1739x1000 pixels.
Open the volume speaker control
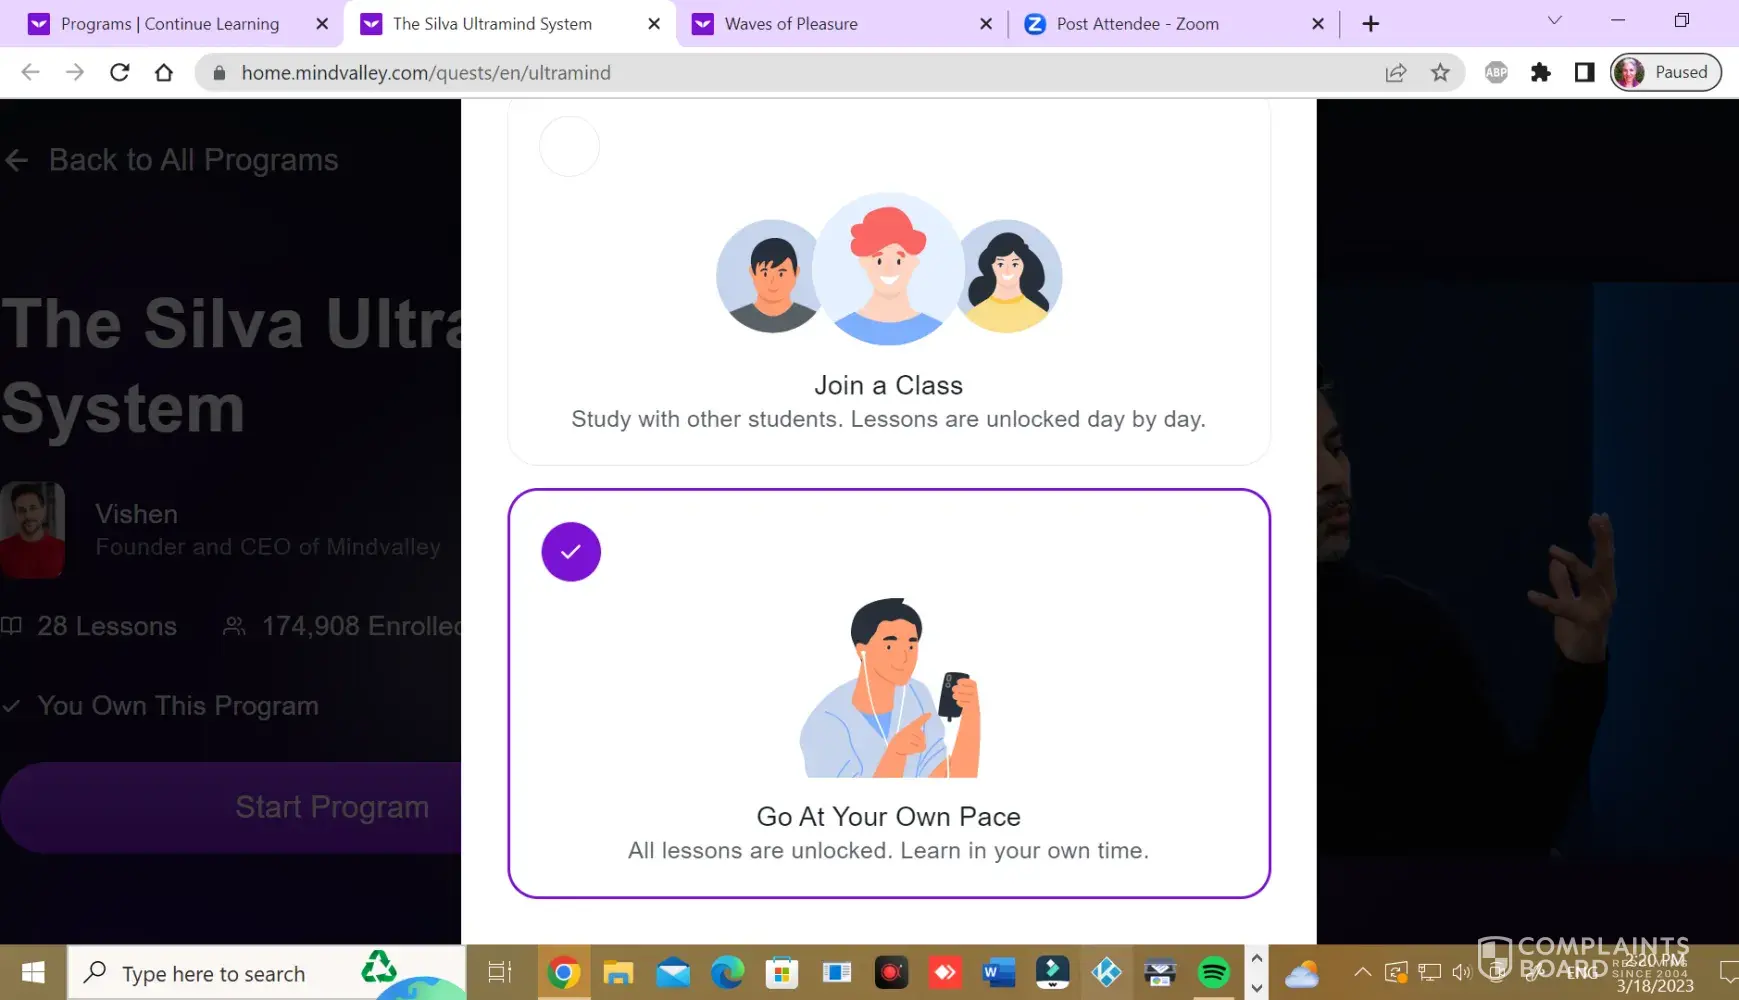[1462, 971]
